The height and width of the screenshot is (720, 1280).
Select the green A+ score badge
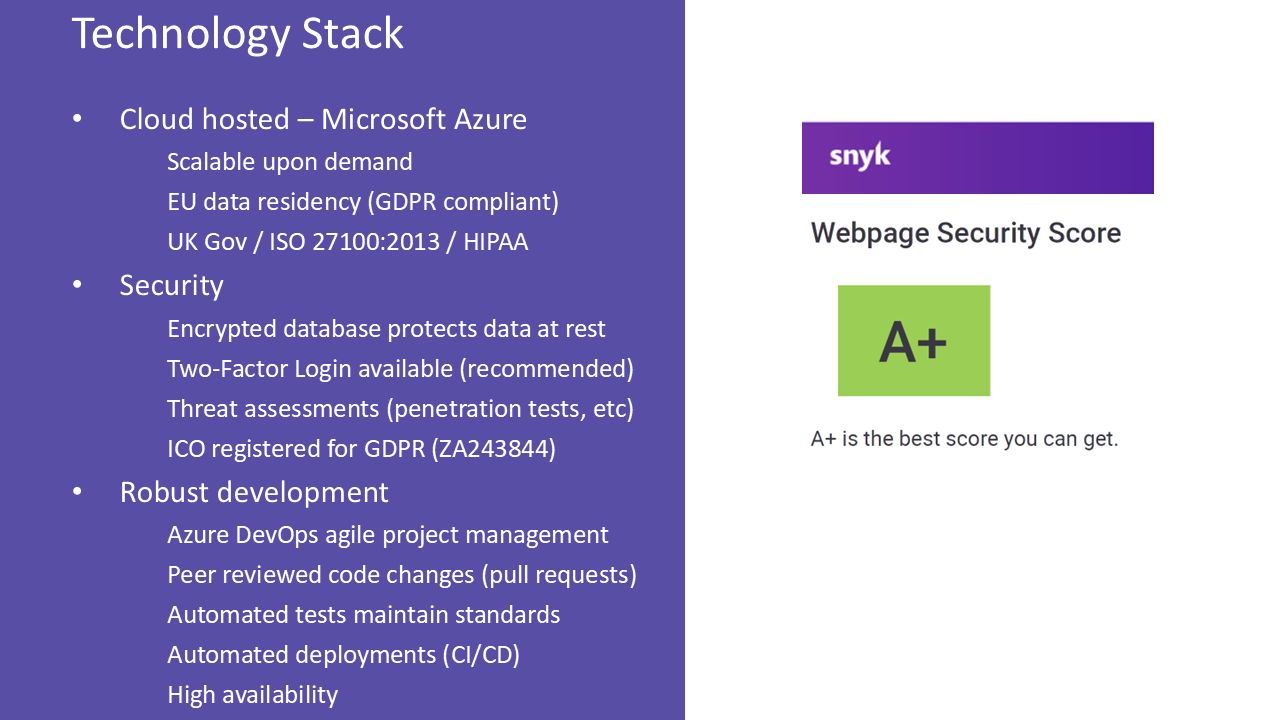coord(914,341)
